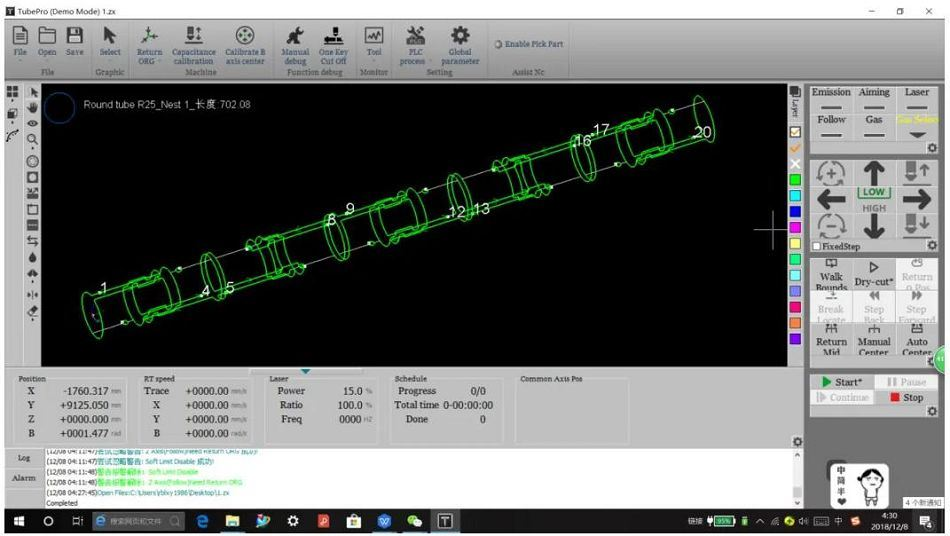
Task: Toggle laser Emission
Action: click(x=831, y=99)
